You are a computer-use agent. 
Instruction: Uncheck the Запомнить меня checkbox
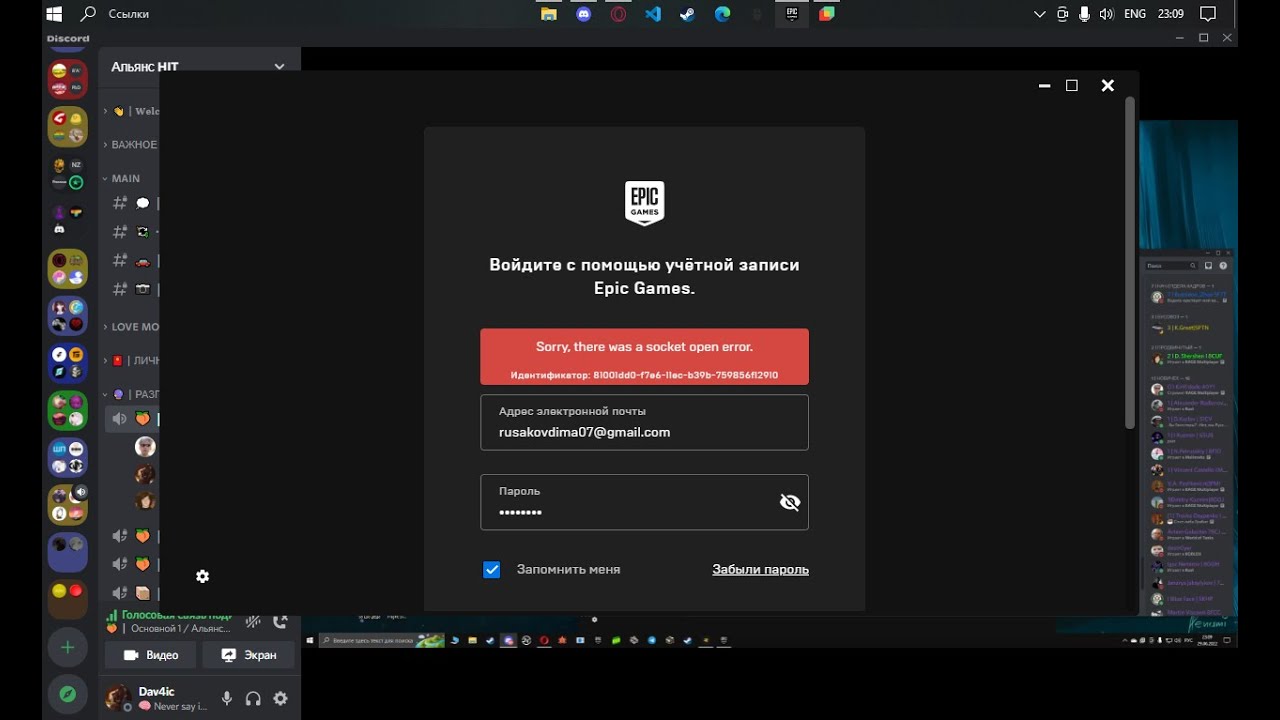pyautogui.click(x=491, y=569)
